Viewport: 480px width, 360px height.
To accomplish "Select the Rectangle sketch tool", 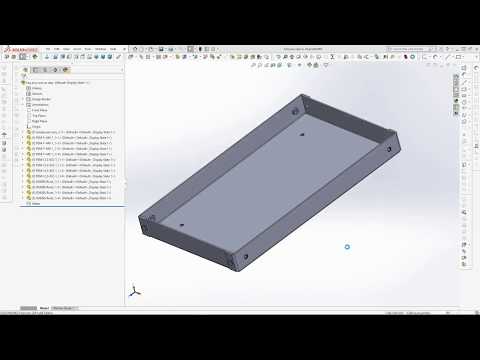I will (x=458, y=57).
